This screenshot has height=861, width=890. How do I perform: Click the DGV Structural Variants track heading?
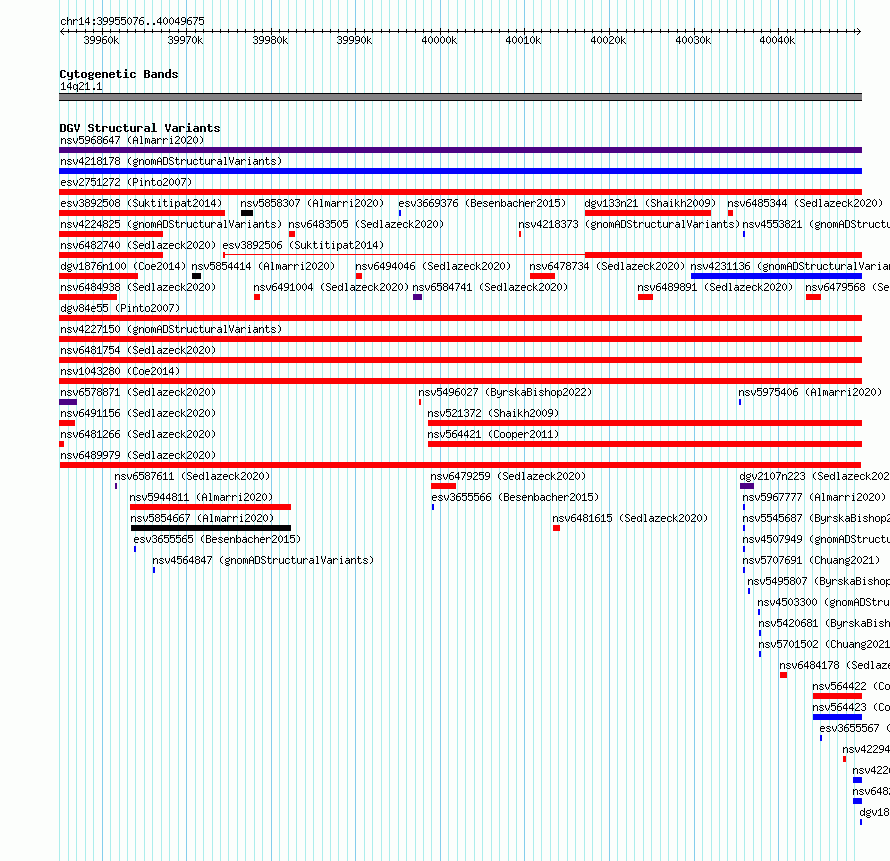140,128
